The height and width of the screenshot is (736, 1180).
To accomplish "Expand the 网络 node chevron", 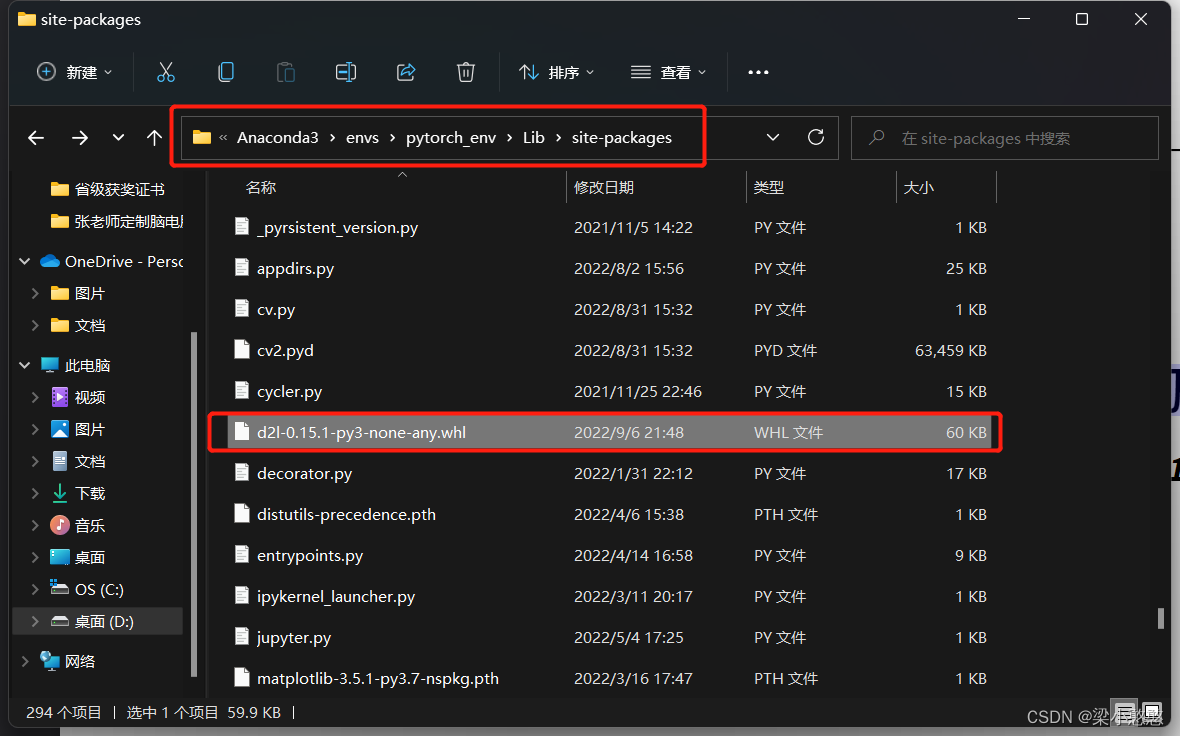I will click(25, 661).
